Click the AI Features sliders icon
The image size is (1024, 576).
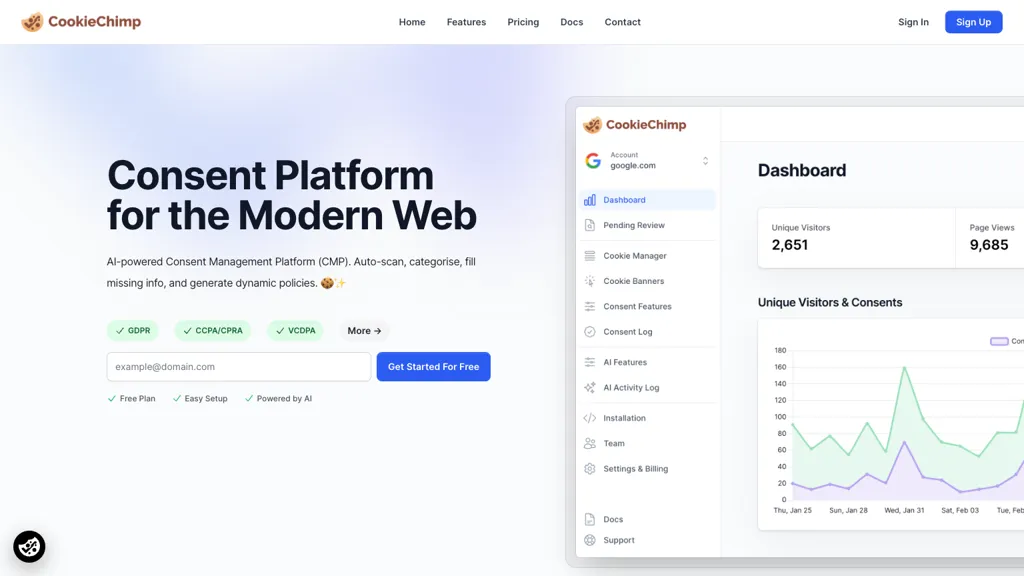pyautogui.click(x=590, y=362)
